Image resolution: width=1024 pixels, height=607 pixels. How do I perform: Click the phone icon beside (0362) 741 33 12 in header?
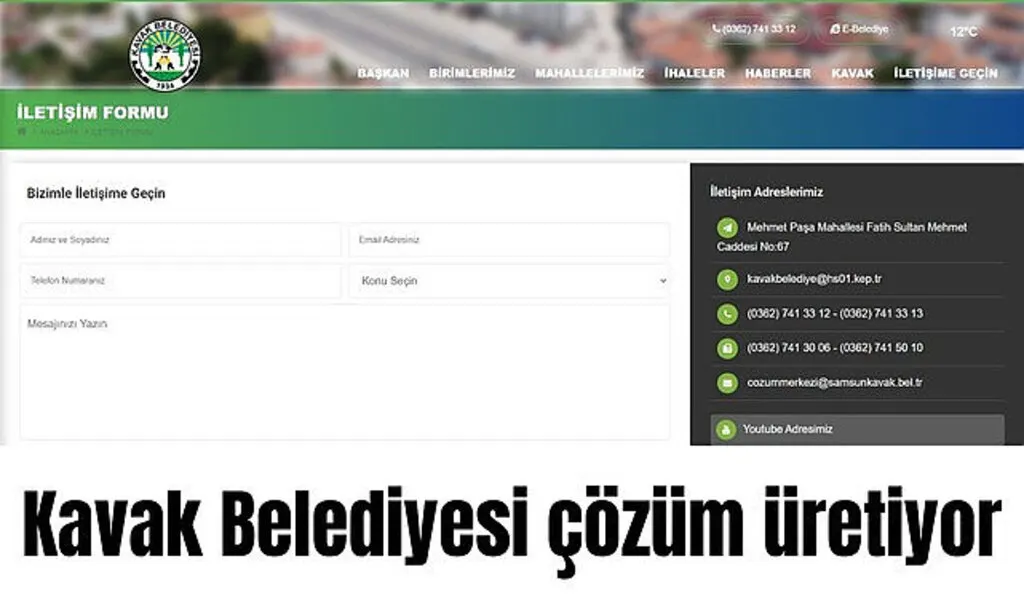click(x=716, y=29)
